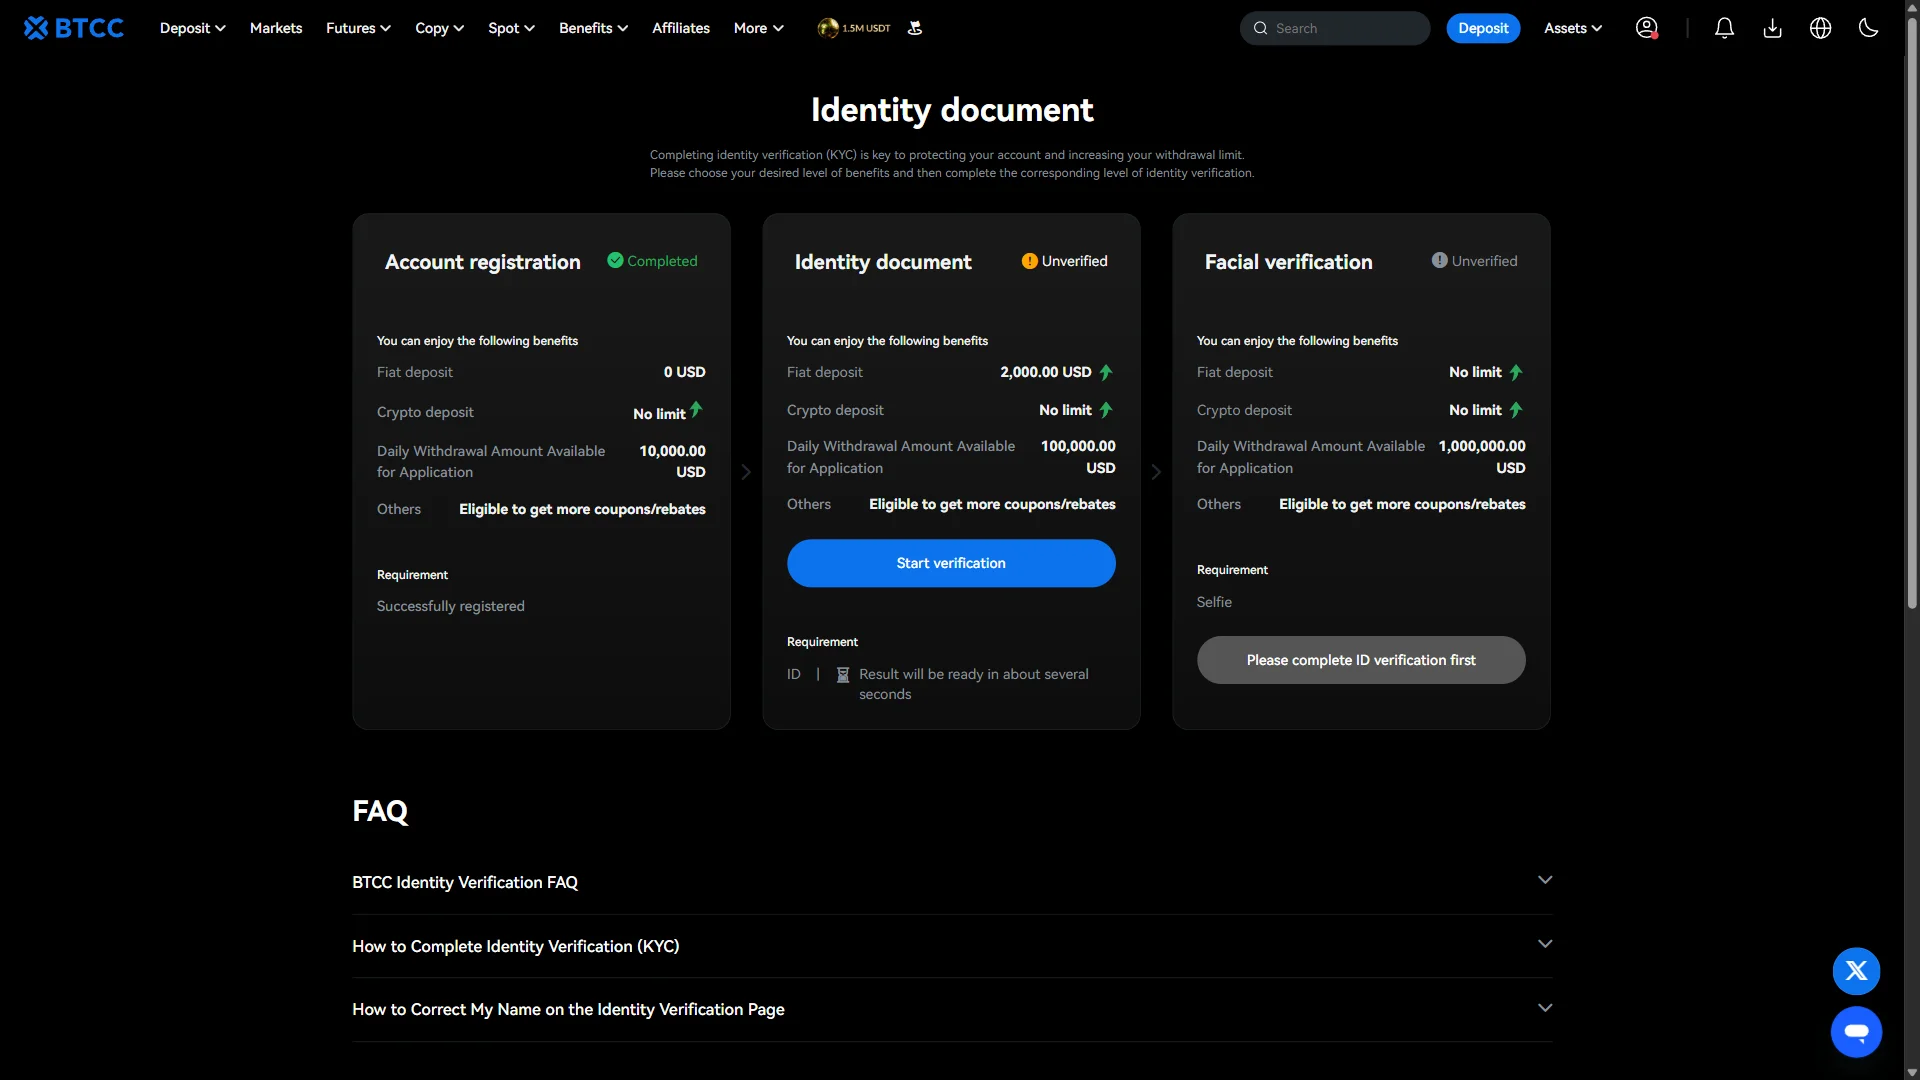Expand How to Correct My Name FAQ
This screenshot has height=1080, width=1920.
pyautogui.click(x=952, y=1009)
